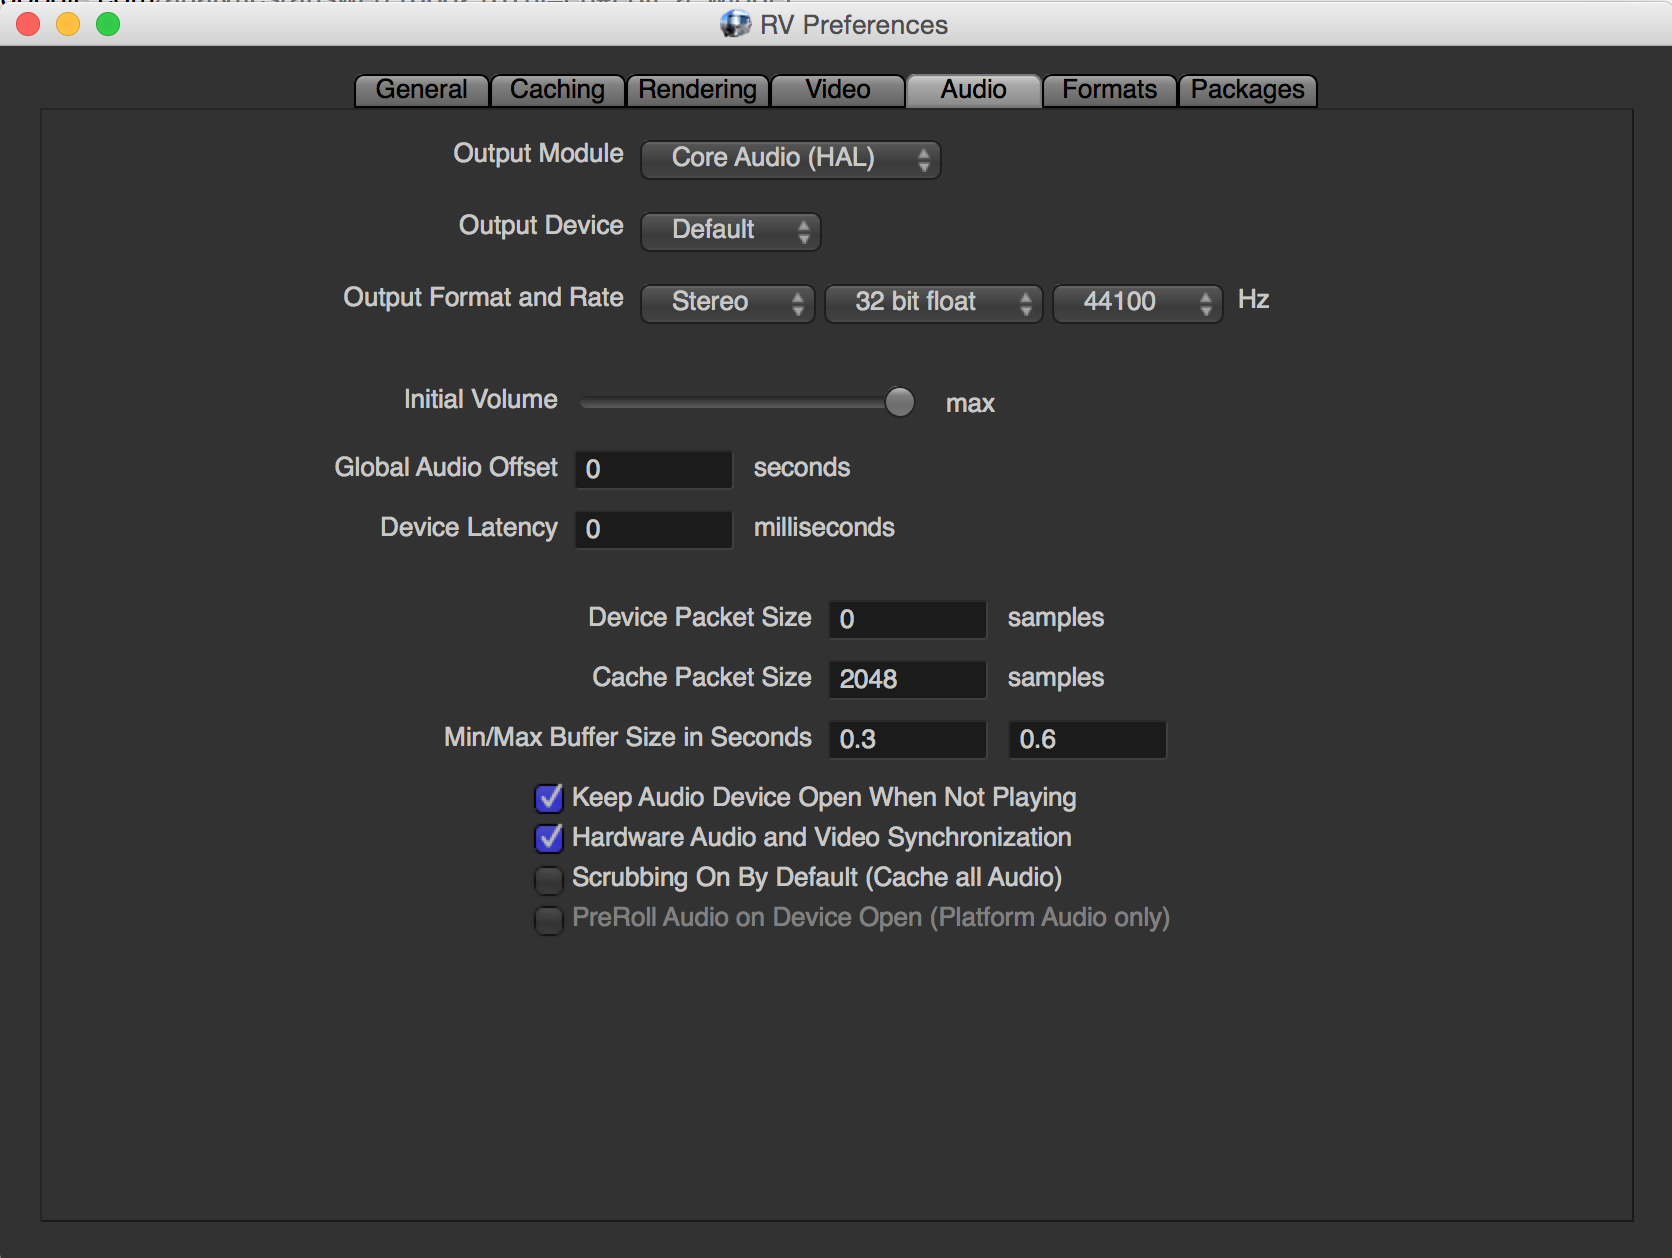Click the Device Packet Size field
Viewport: 1672px width, 1258px height.
point(908,619)
